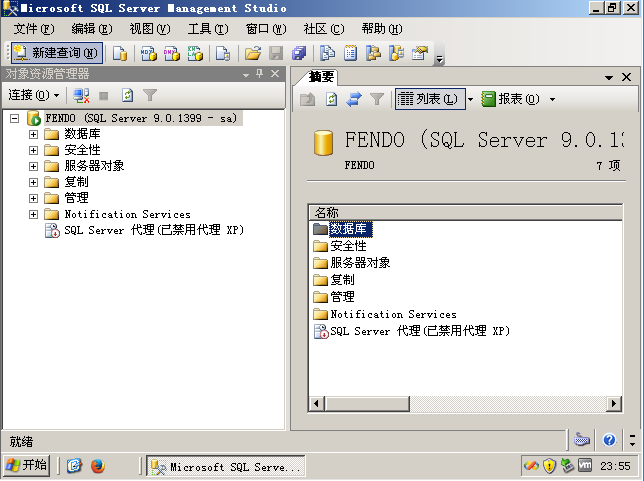The image size is (644, 481).
Task: Open the Registered Servers toolbar icon
Action: pos(327,53)
